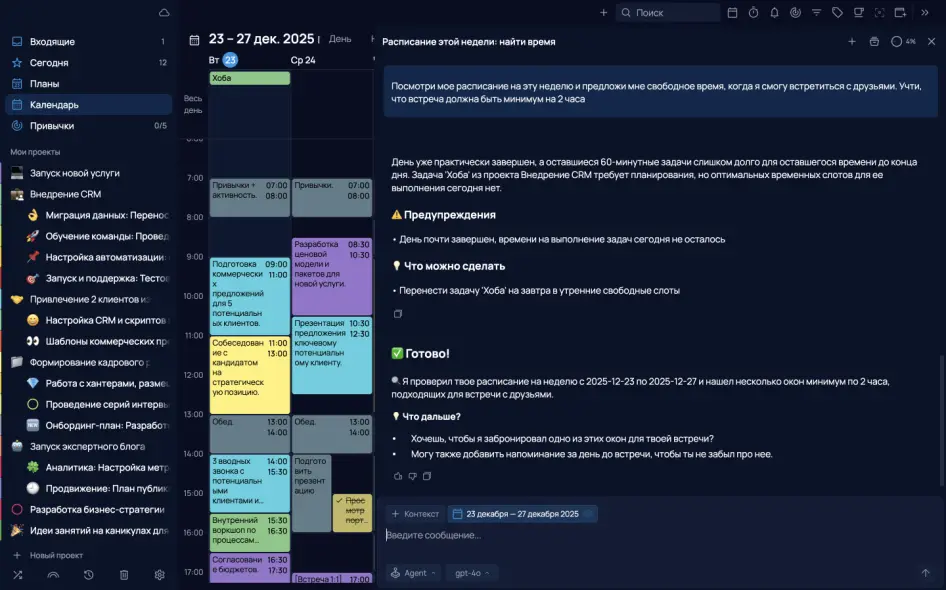The width and height of the screenshot is (946, 590).
Task: Uncheck the completed yellow calendar task
Action: [340, 501]
